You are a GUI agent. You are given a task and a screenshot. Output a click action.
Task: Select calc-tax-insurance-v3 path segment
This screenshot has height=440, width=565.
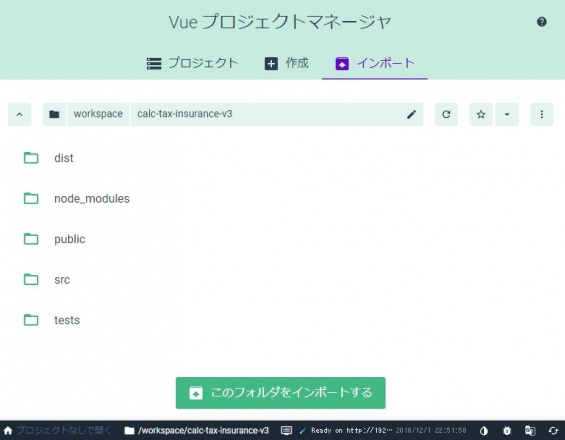pos(185,114)
